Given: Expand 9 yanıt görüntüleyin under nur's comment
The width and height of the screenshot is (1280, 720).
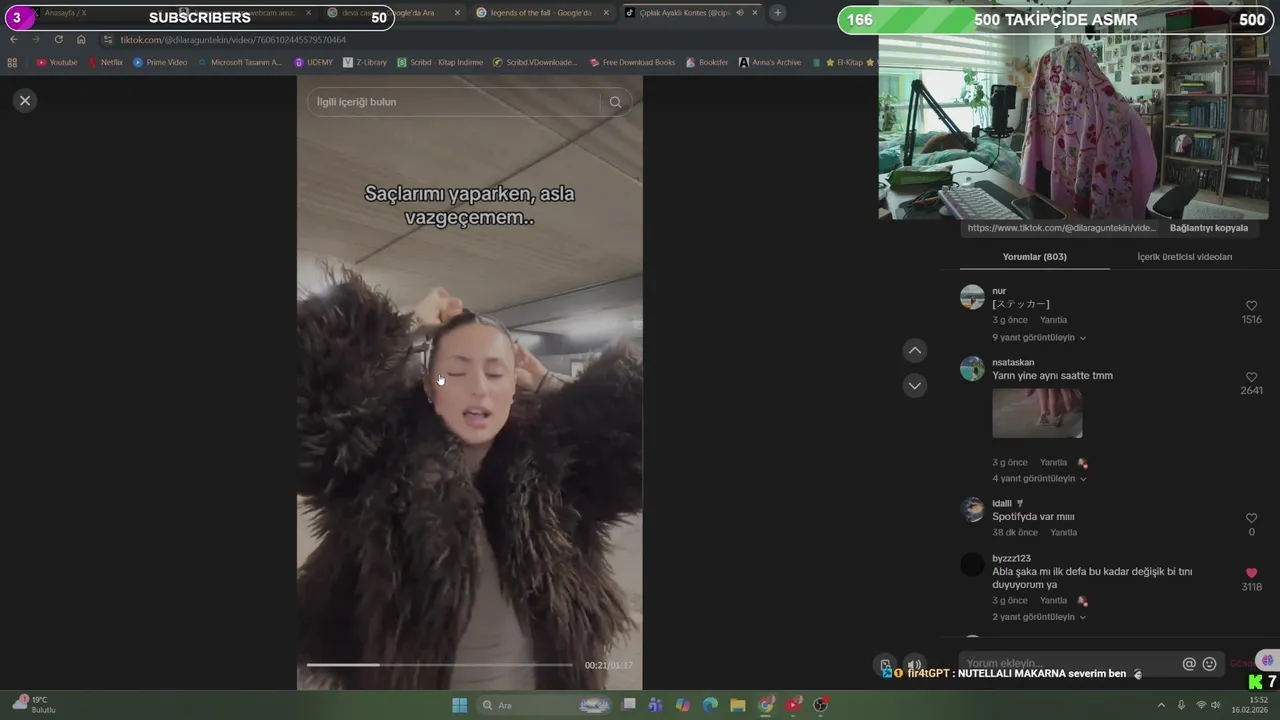Looking at the screenshot, I should click(1039, 338).
